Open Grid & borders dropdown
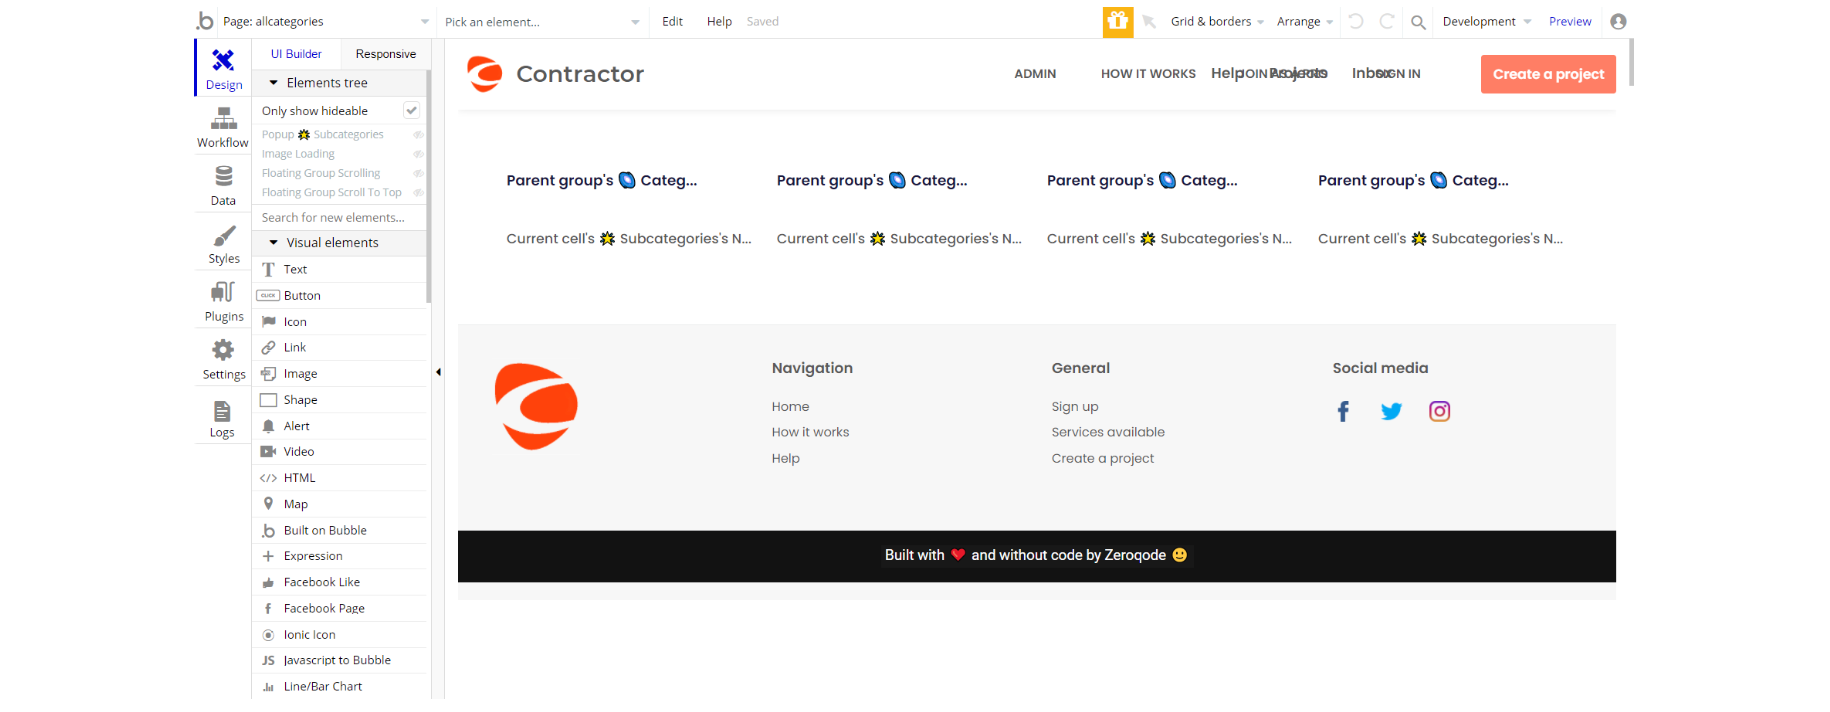 (1217, 21)
